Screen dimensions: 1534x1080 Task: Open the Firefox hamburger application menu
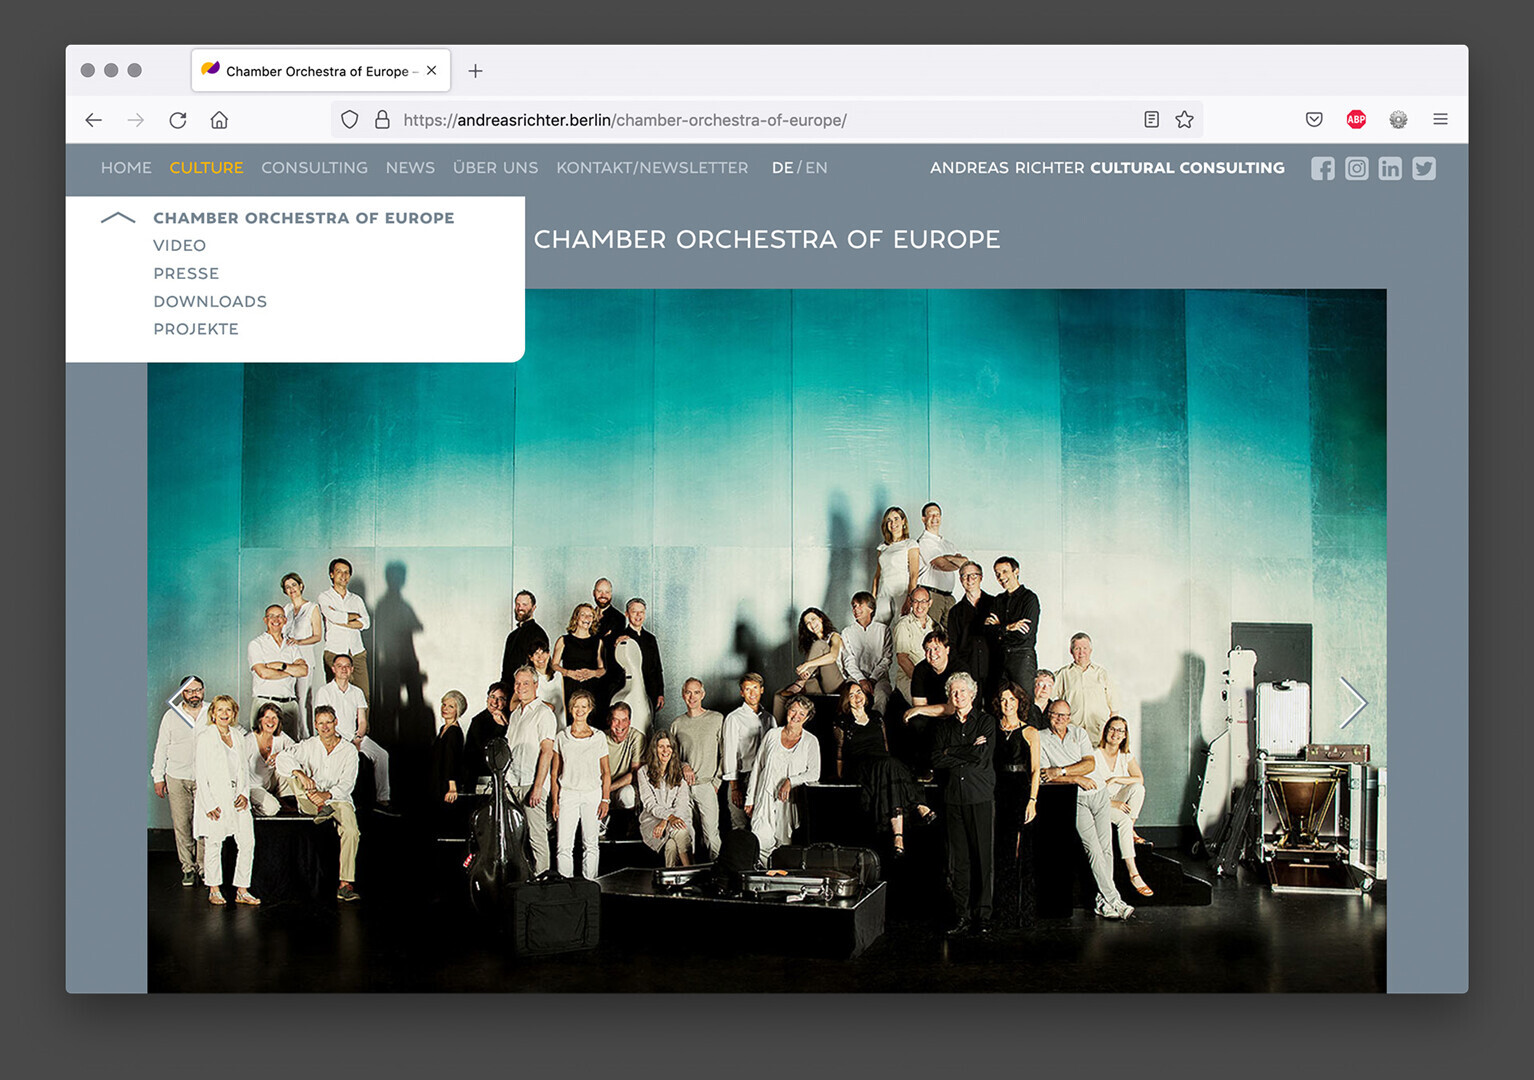click(1440, 120)
